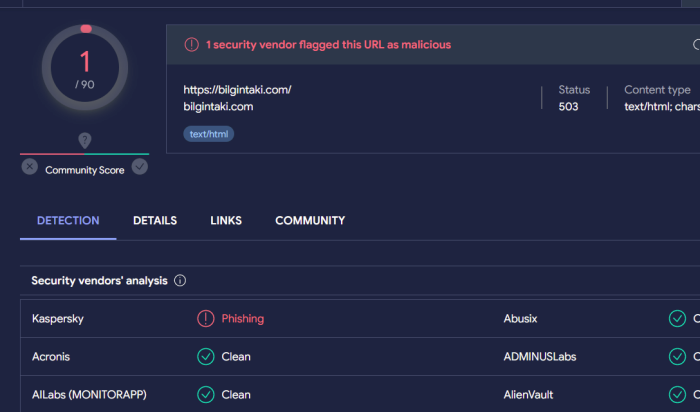Click the Community Score upvote checkmark icon
The width and height of the screenshot is (700, 412).
click(140, 167)
